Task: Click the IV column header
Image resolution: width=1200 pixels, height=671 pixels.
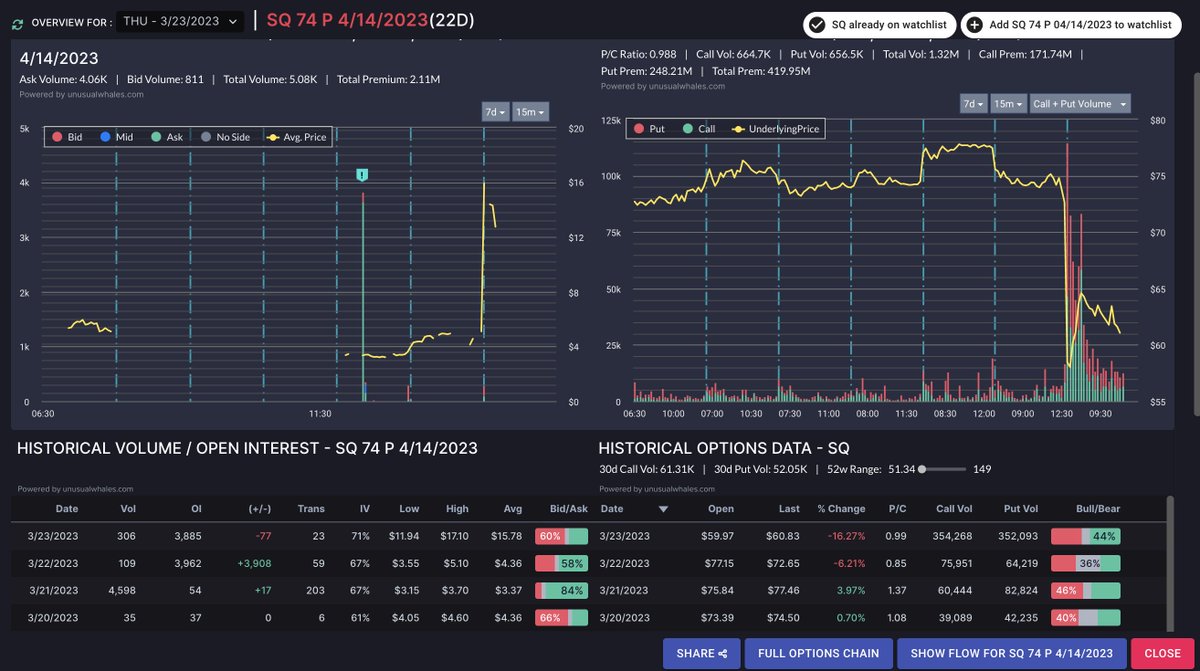Action: click(364, 509)
